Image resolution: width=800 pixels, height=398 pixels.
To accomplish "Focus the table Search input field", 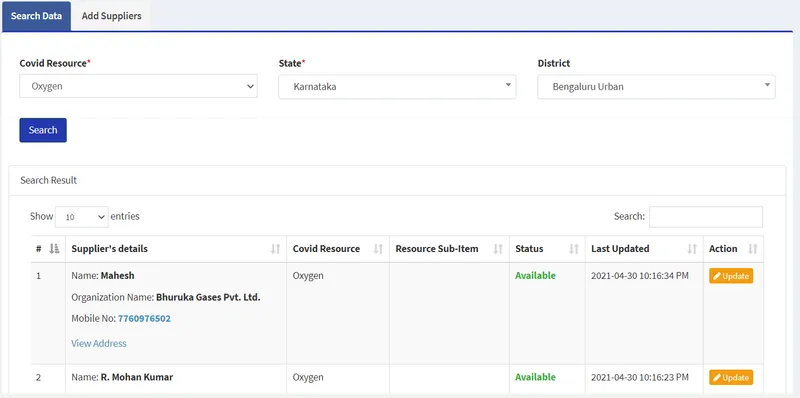I will click(706, 217).
